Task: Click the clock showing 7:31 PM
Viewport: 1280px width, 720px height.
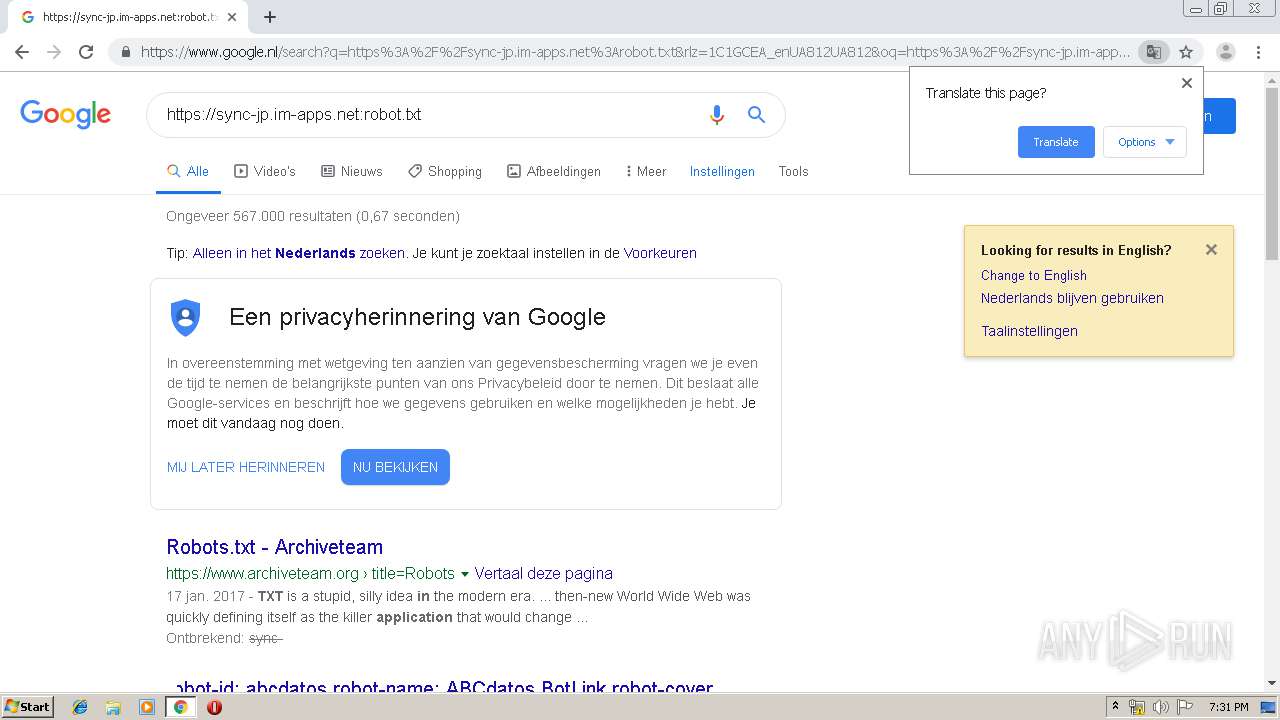Action: point(1228,707)
